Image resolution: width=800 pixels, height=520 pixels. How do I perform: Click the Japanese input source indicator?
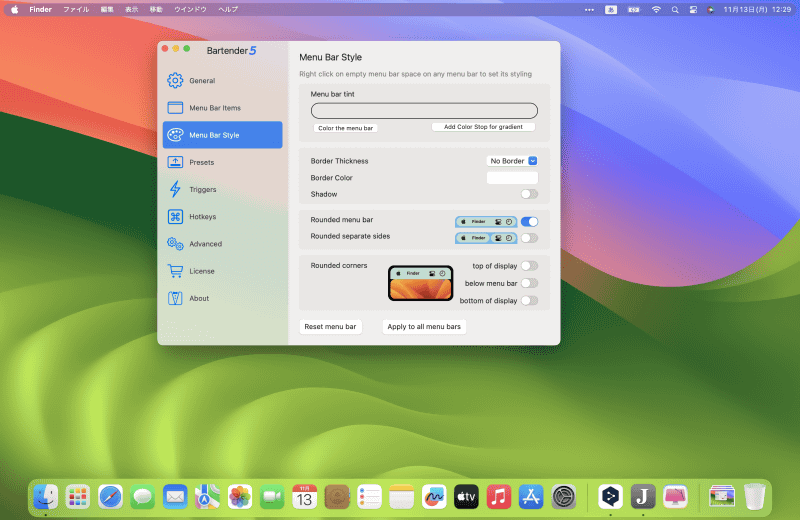(x=611, y=10)
